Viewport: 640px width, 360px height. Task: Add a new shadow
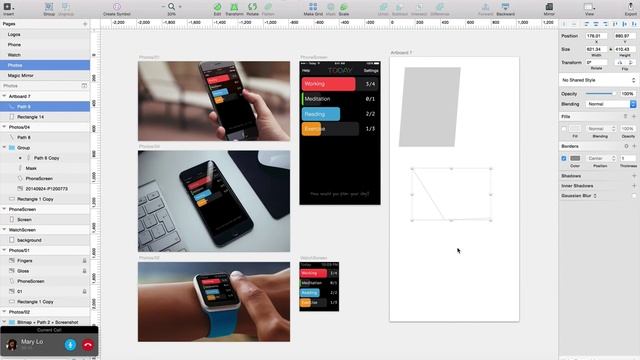click(x=634, y=176)
